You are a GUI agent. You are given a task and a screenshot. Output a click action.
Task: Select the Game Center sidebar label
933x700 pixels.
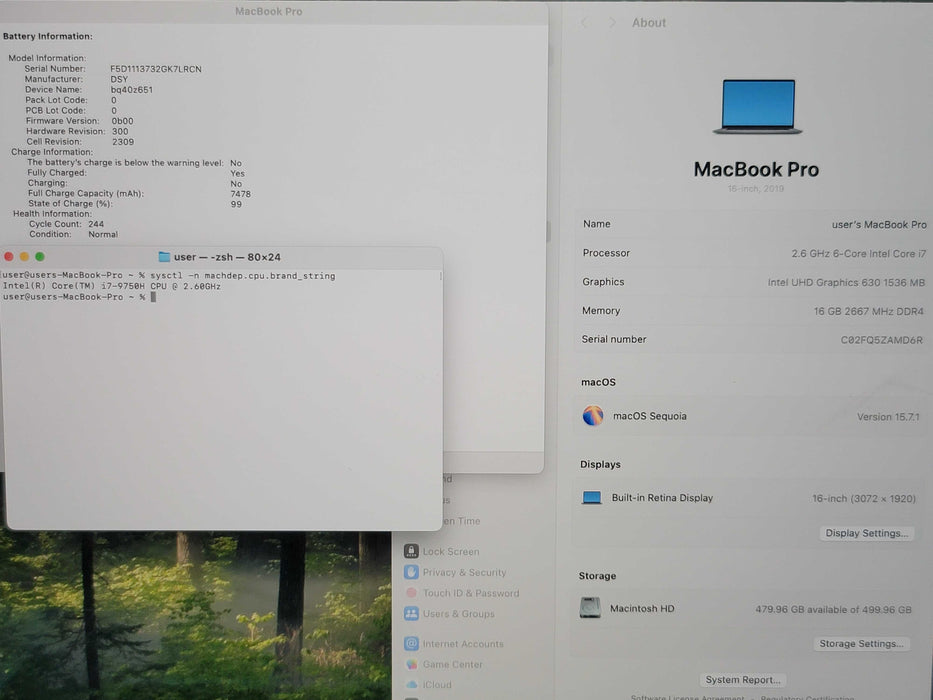pyautogui.click(x=452, y=664)
